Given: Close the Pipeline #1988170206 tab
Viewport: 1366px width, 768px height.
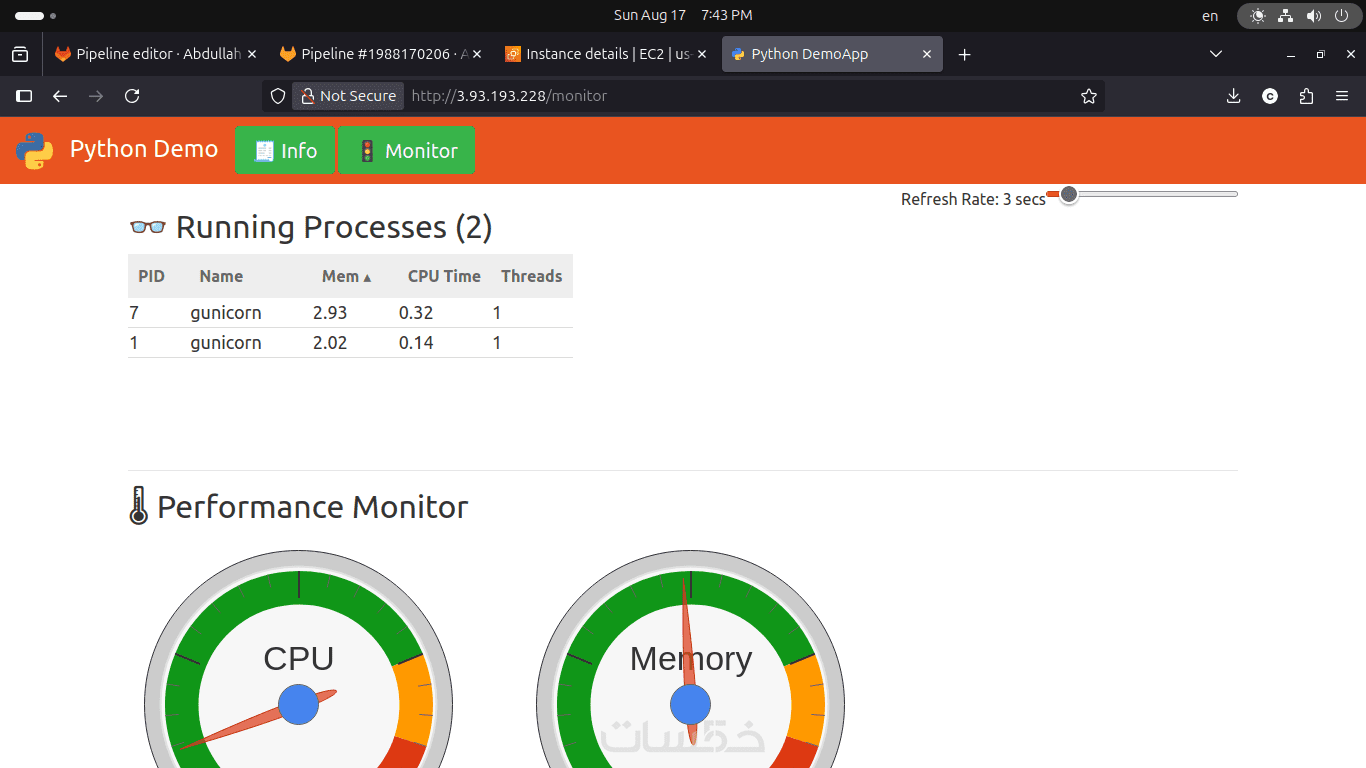Looking at the screenshot, I should coord(477,54).
